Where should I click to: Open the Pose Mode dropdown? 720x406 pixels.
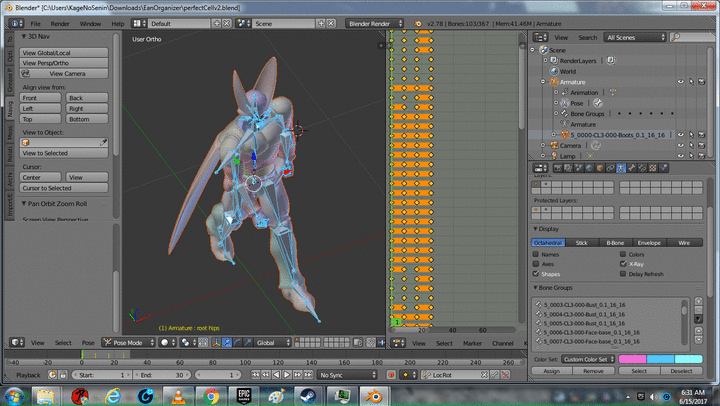[129, 343]
